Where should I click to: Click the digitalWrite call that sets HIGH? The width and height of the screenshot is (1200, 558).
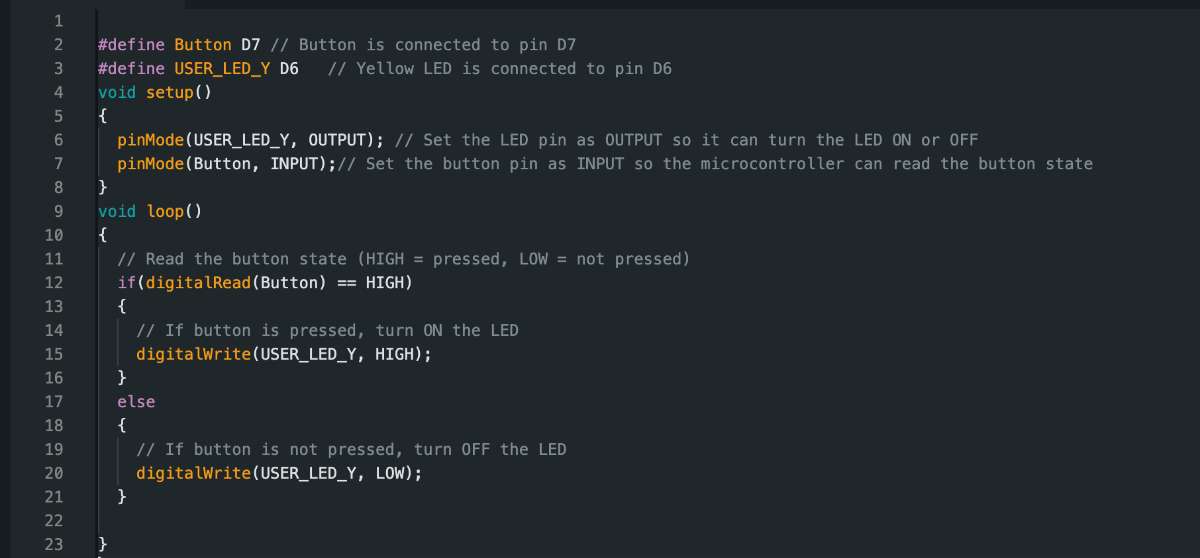pyautogui.click(x=193, y=354)
